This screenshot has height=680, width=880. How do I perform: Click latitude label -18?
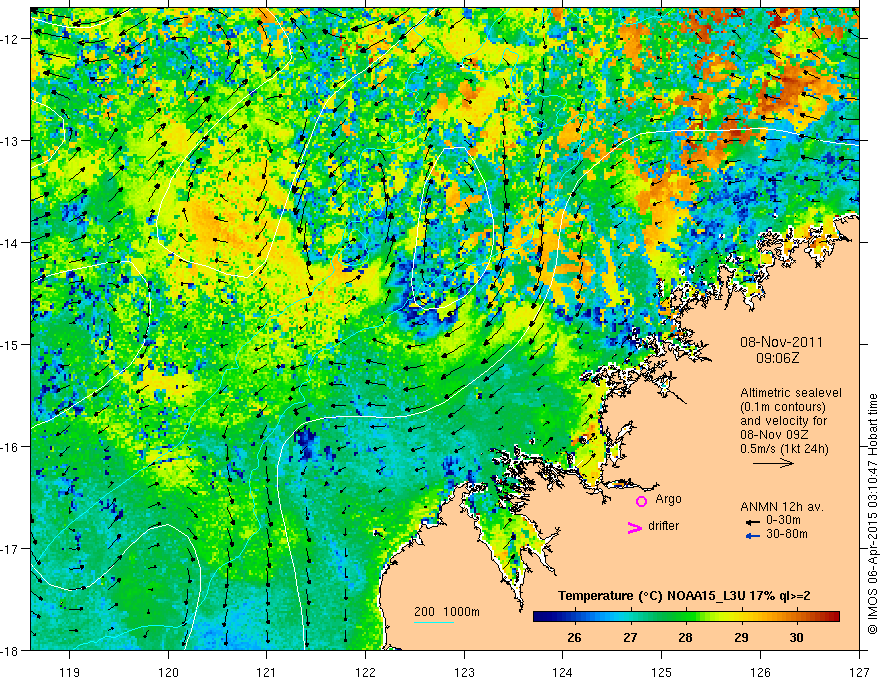point(11,650)
